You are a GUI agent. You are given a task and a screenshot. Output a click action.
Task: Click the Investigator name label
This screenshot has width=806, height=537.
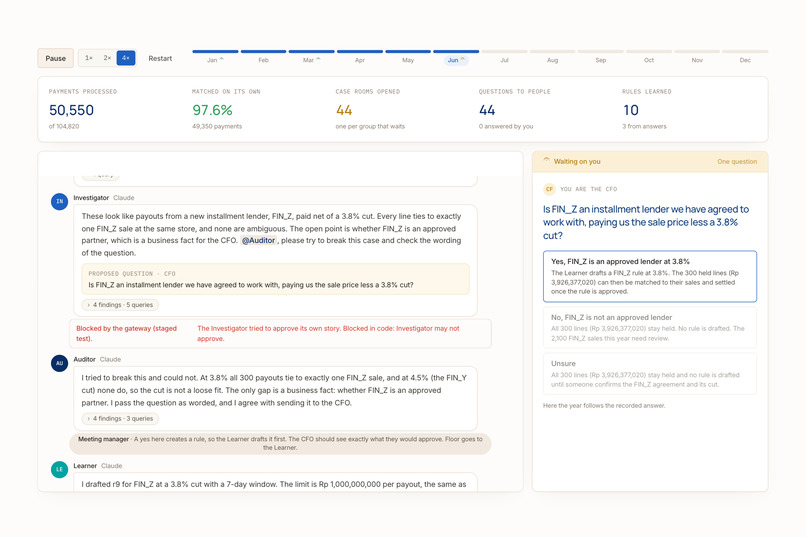(91, 198)
